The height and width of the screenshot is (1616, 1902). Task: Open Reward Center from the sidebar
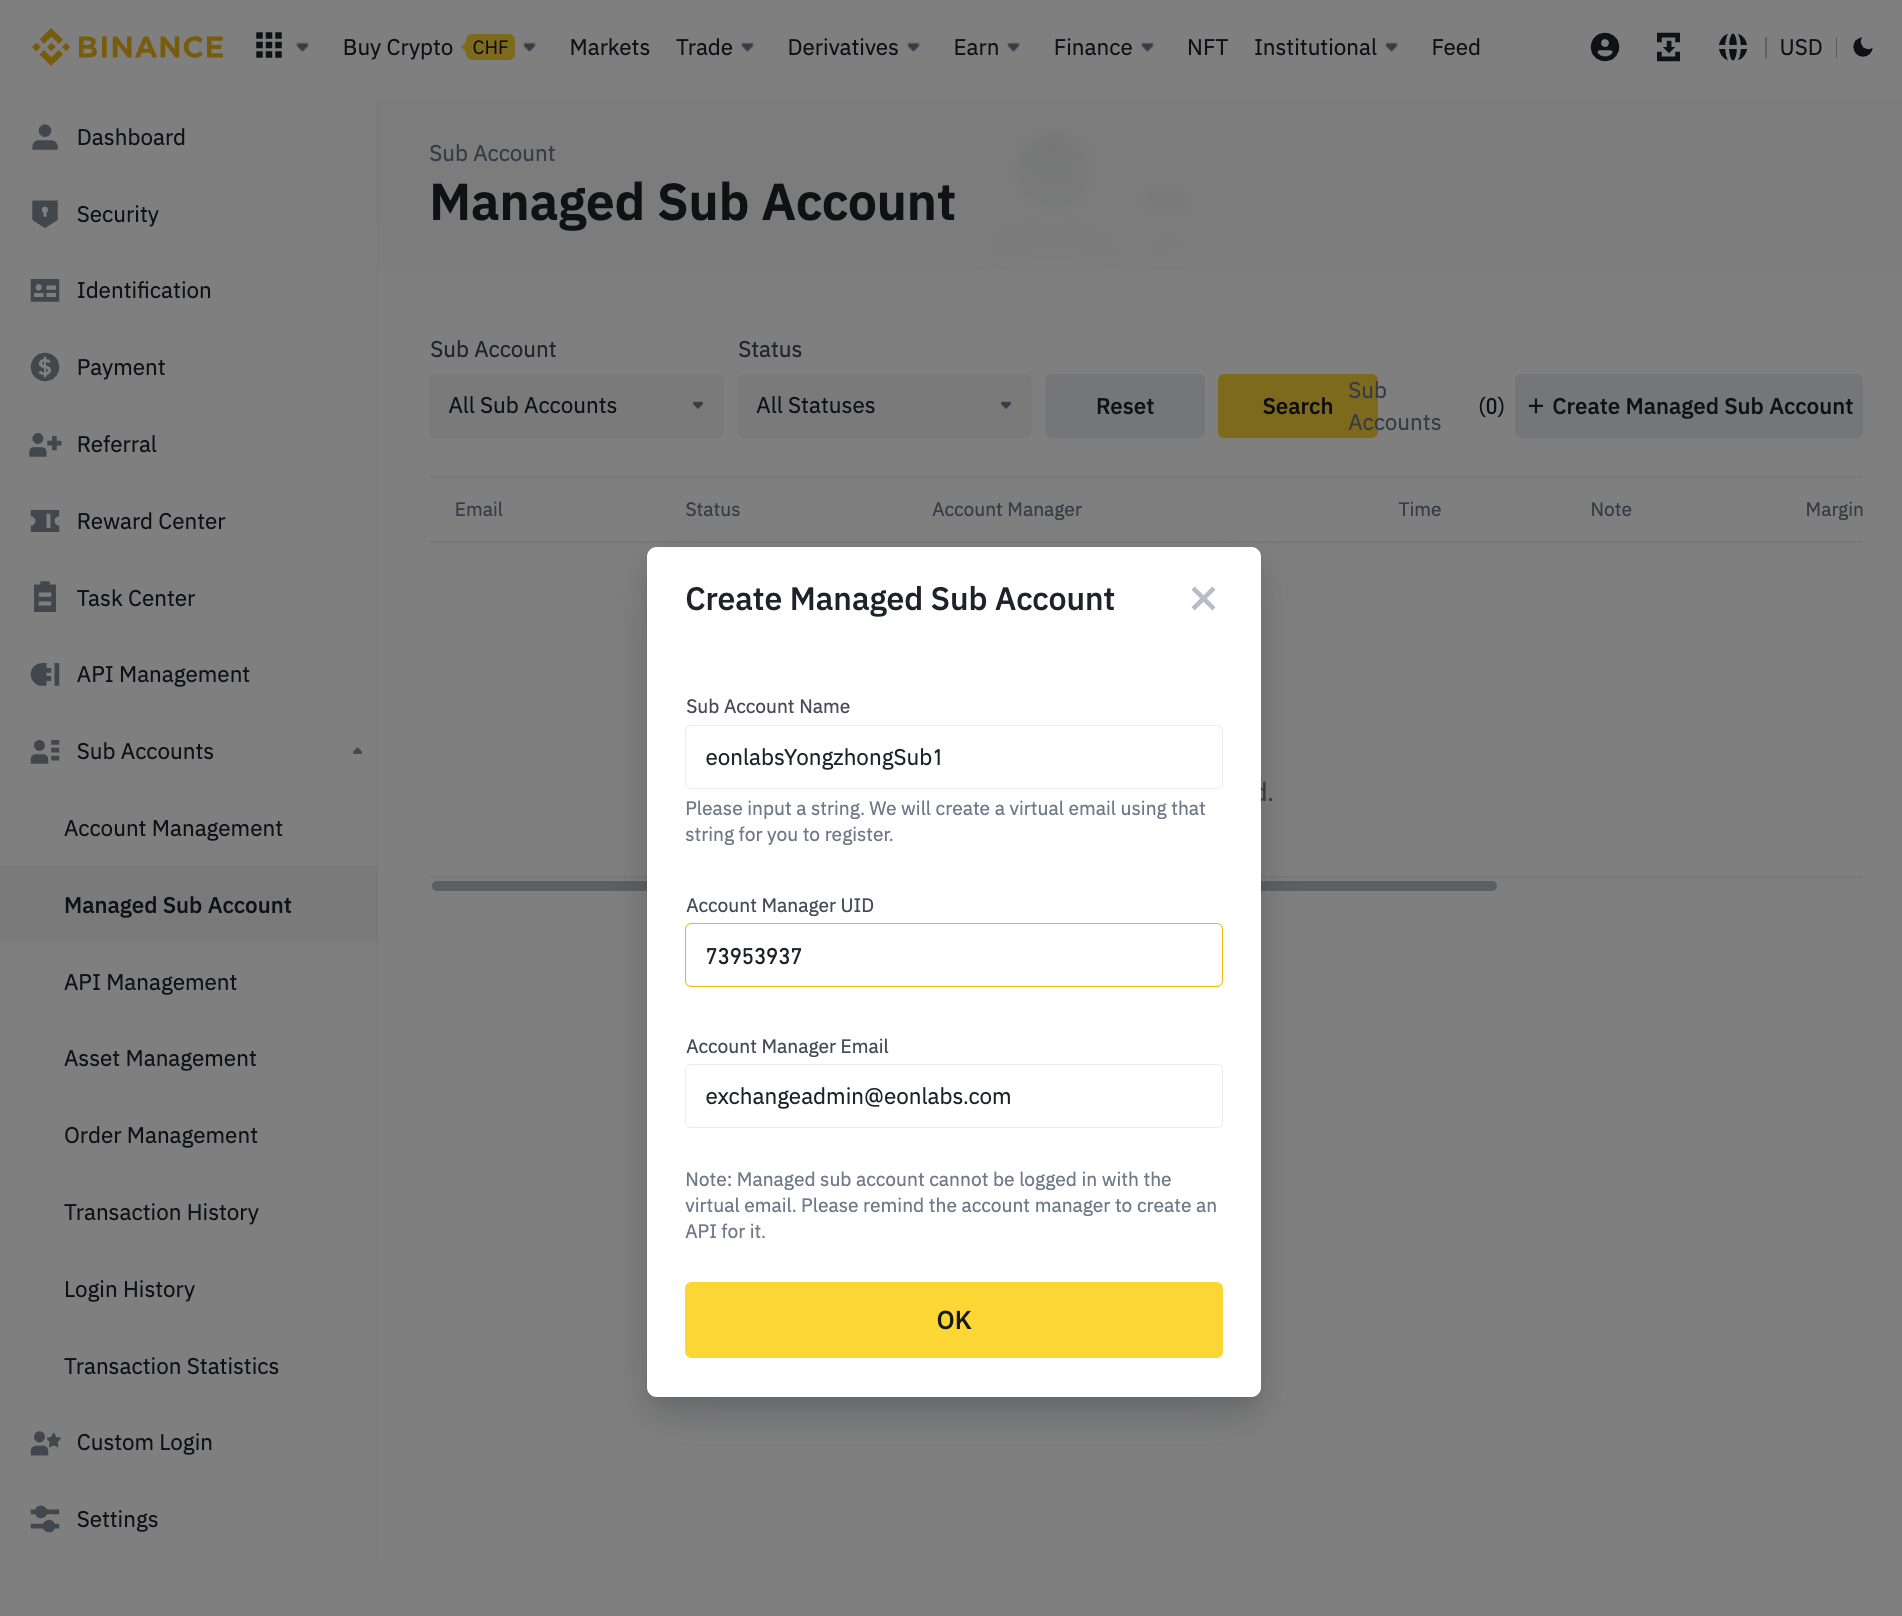click(150, 521)
